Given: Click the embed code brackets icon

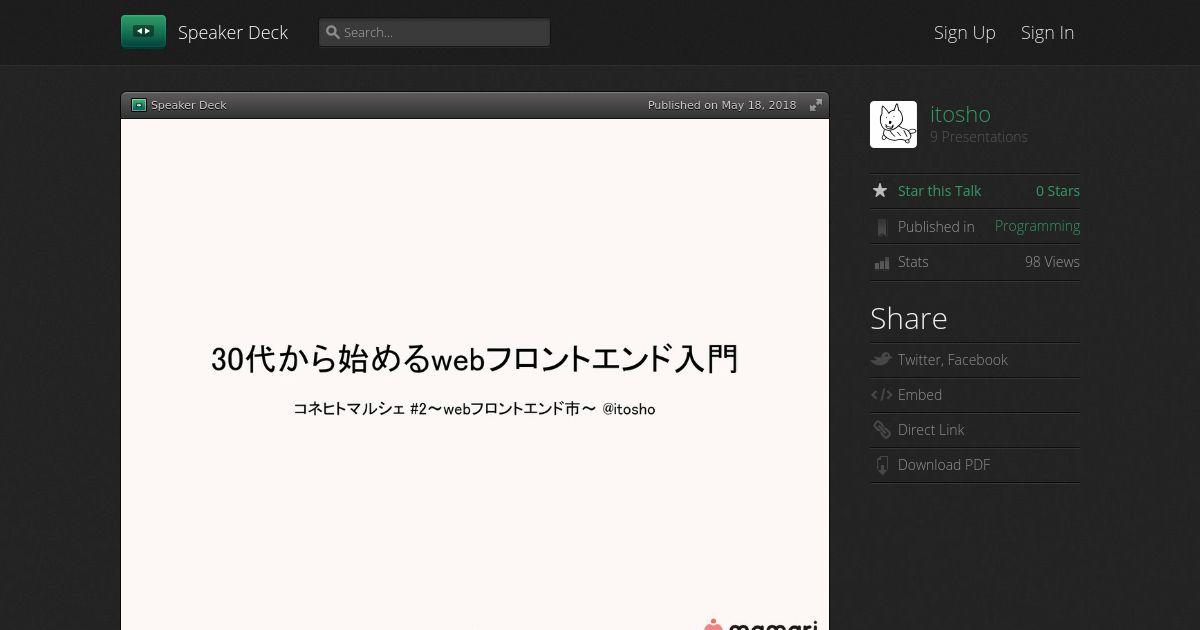Looking at the screenshot, I should (x=881, y=395).
